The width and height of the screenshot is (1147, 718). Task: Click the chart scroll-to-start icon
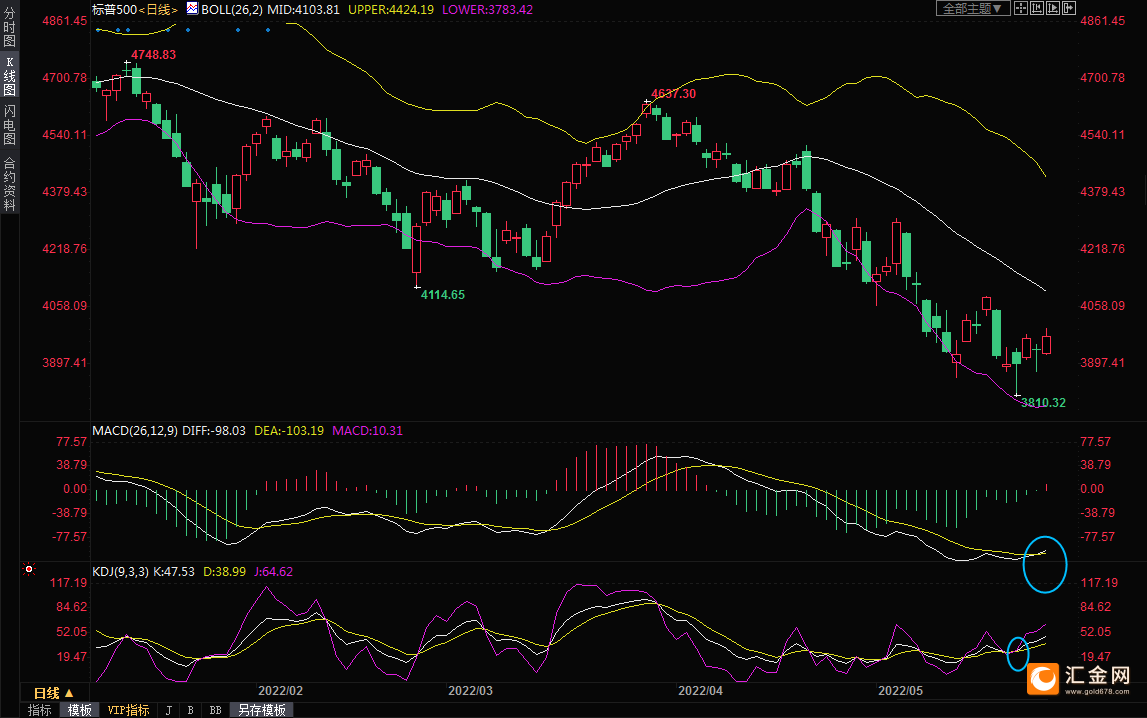[1037, 8]
